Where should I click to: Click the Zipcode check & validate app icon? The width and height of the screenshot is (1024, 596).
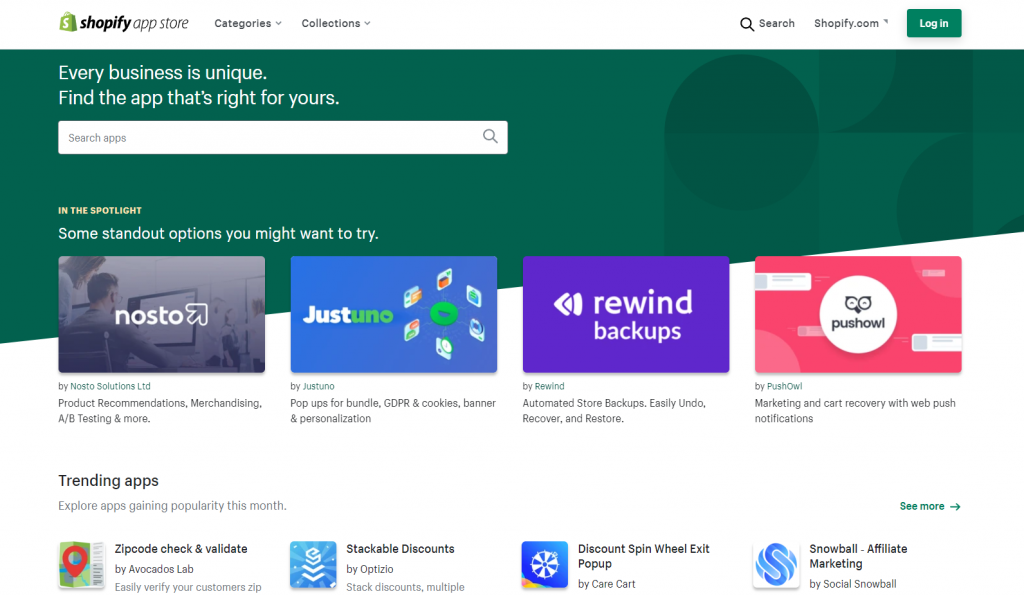click(81, 564)
